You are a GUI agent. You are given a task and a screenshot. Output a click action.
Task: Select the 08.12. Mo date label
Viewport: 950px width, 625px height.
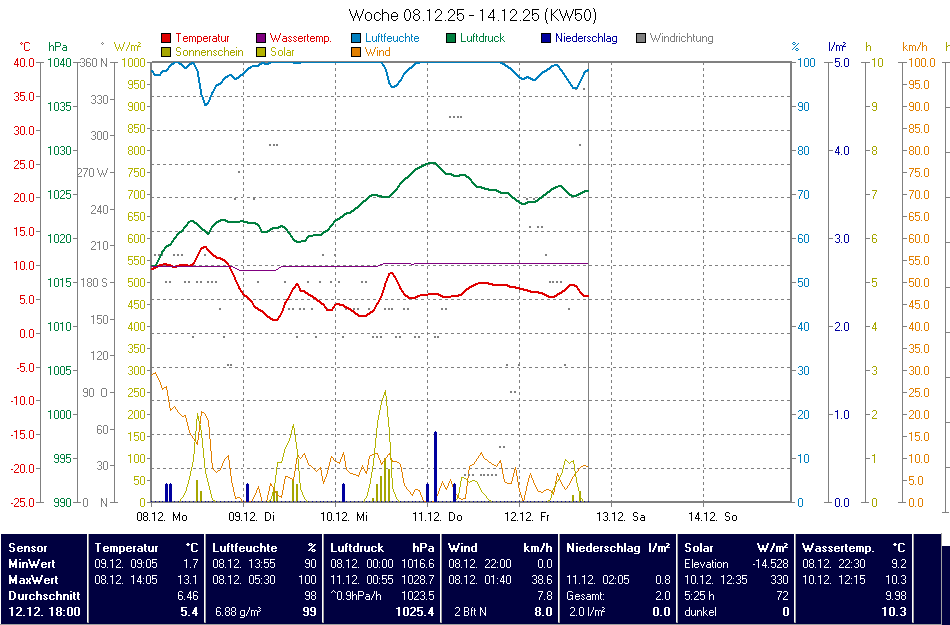(x=162, y=517)
